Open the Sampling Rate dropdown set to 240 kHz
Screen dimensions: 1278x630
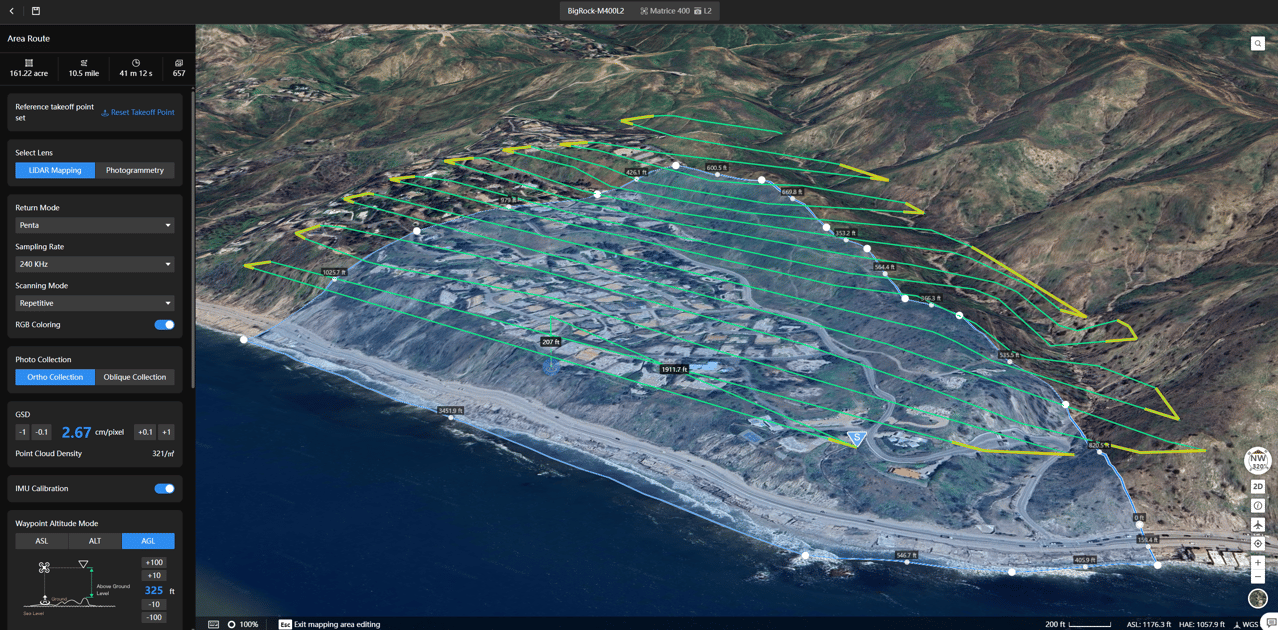coord(94,264)
